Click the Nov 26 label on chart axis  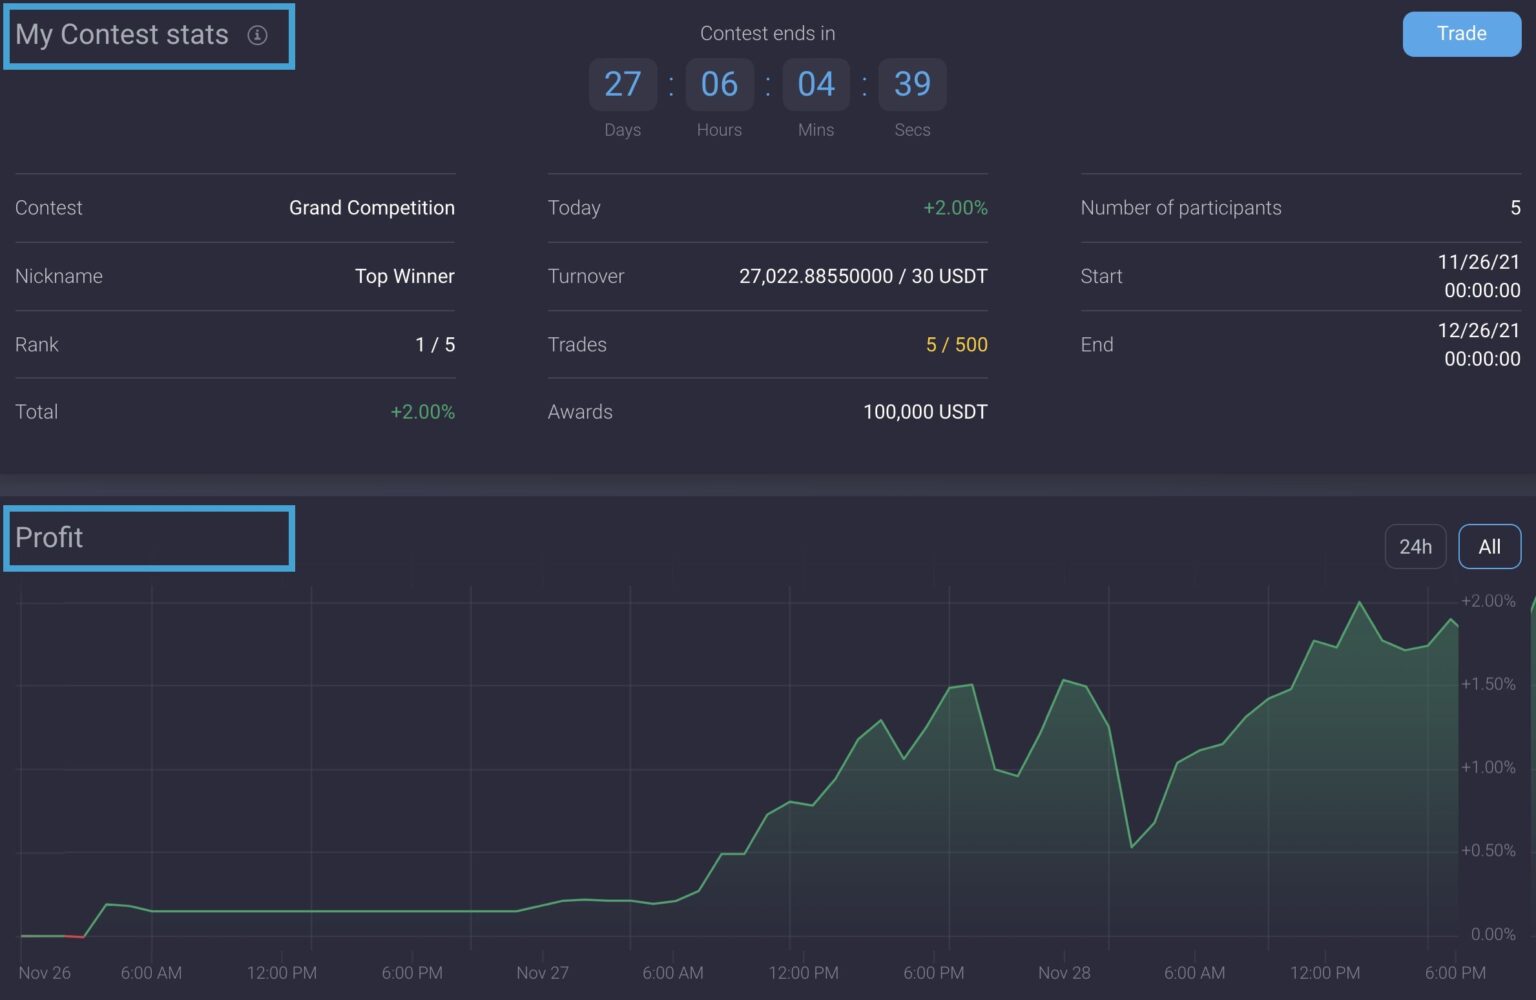point(44,973)
